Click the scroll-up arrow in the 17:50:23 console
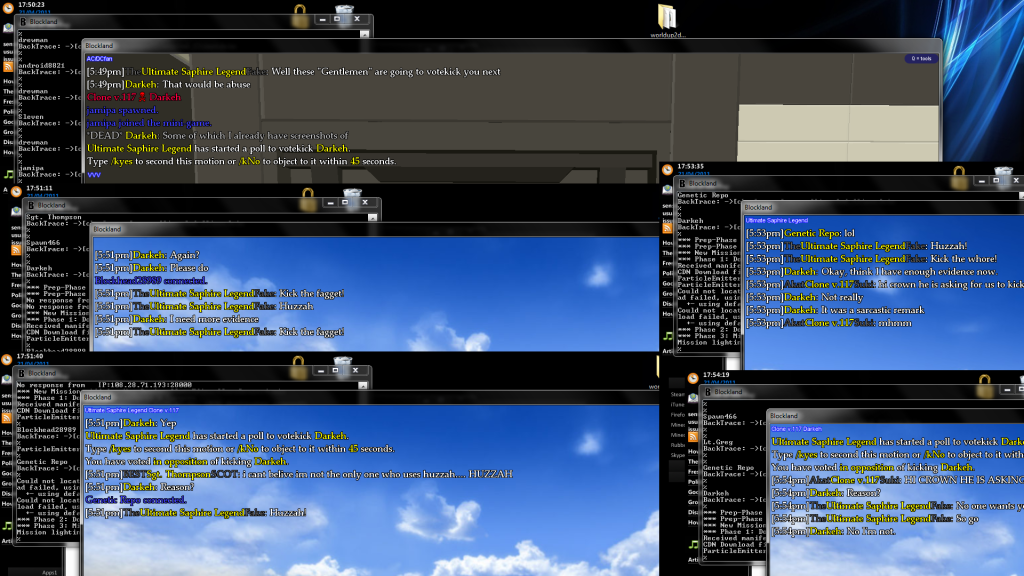 tap(364, 35)
